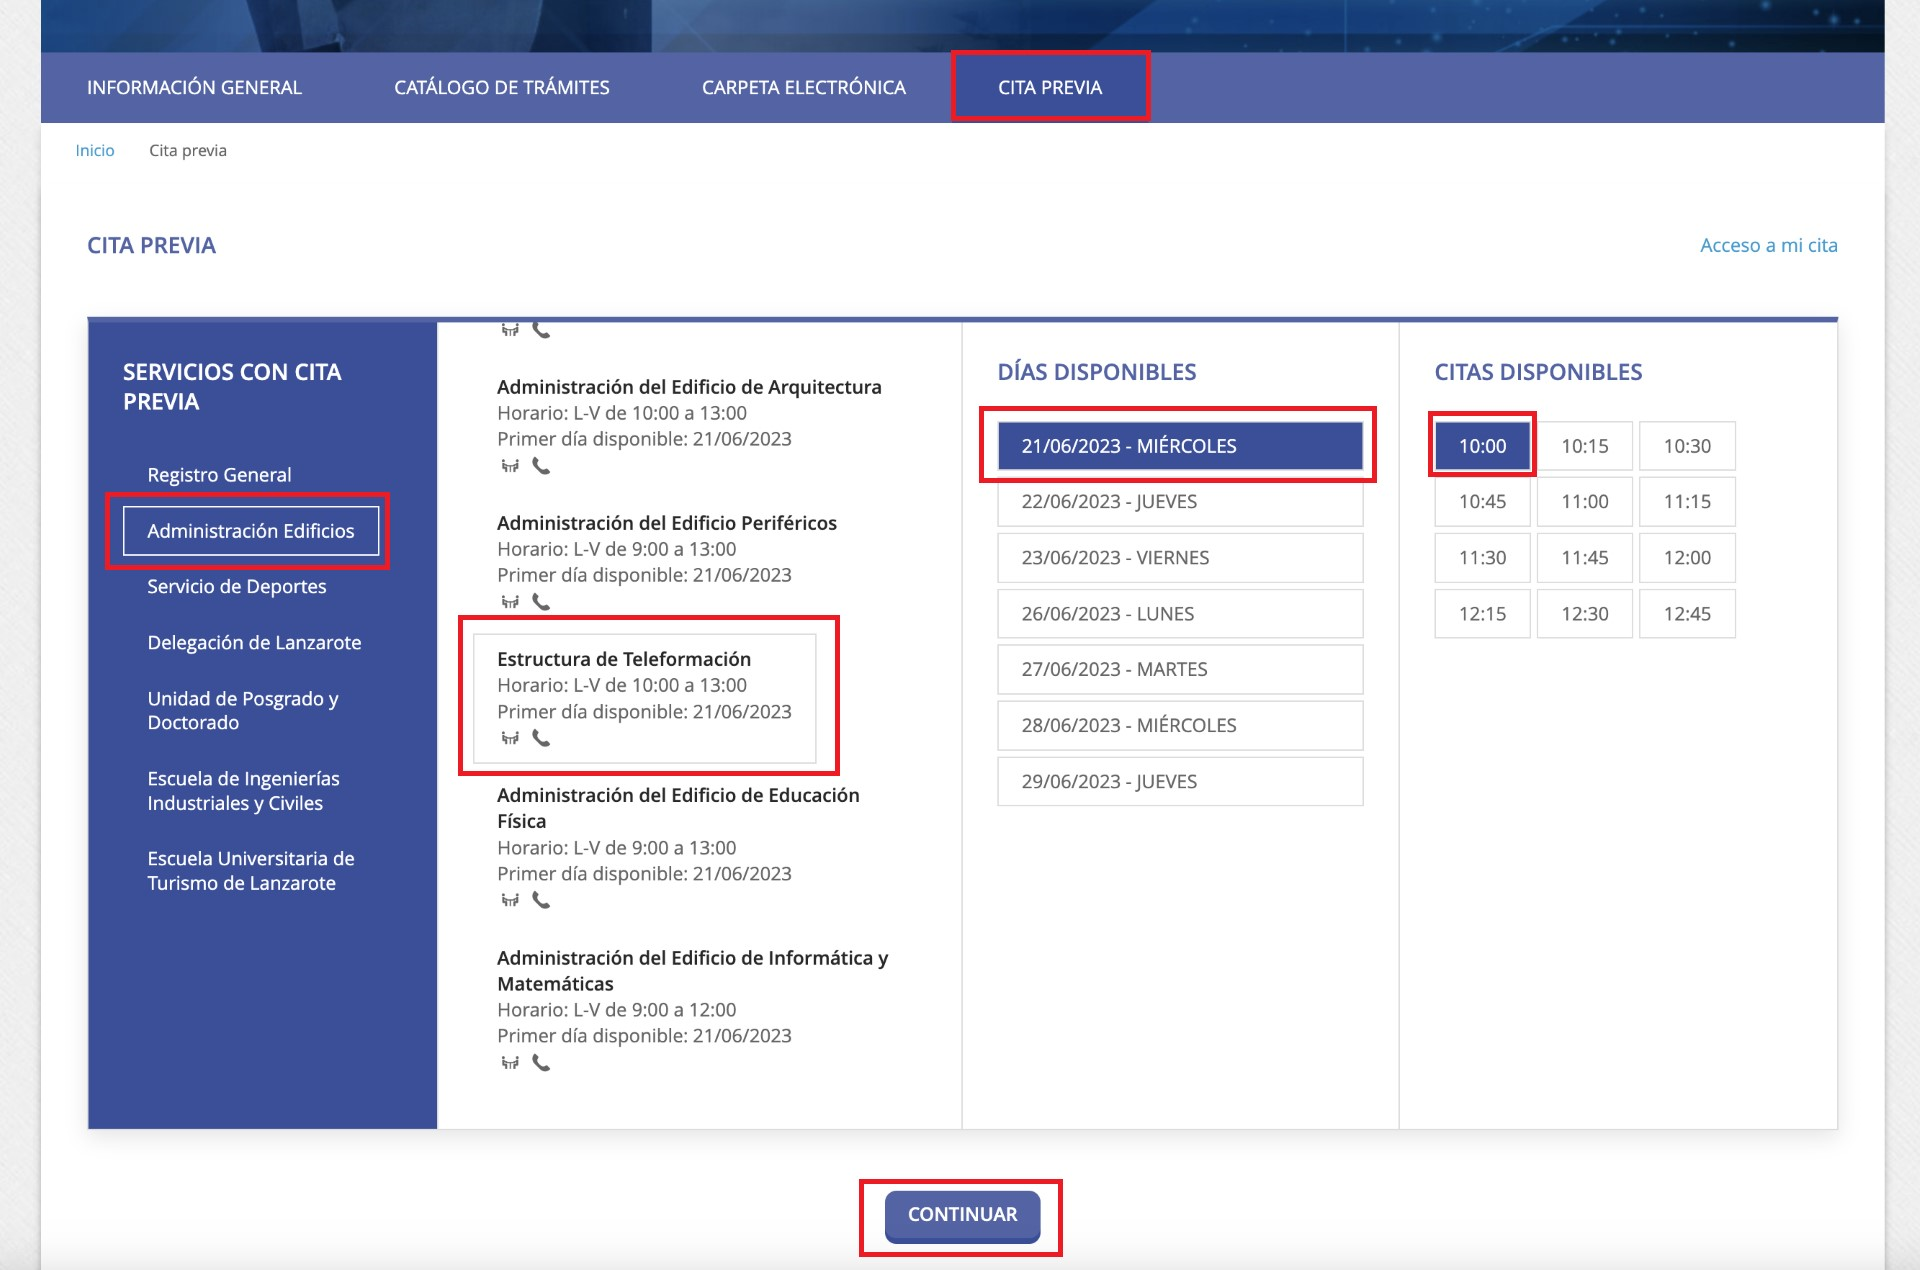Choose Estructura de Teleformación office
This screenshot has width=1920, height=1270.
(645, 697)
